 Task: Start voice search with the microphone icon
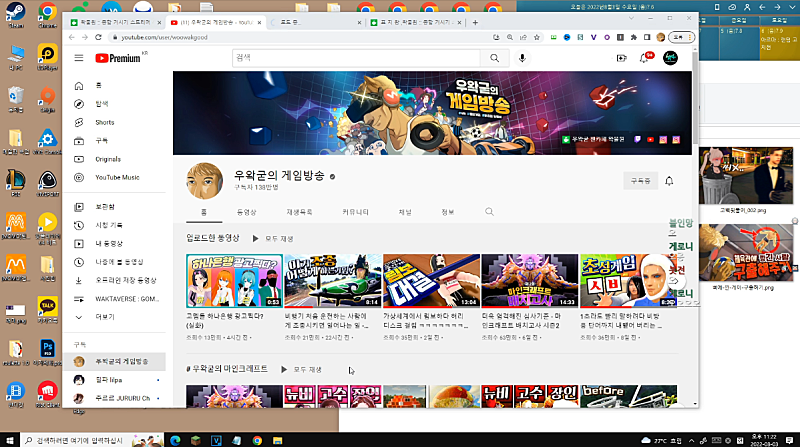(522, 58)
